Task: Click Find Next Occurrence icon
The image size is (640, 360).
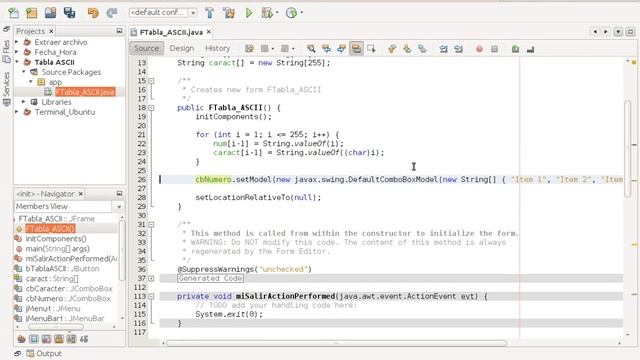Action: tap(341, 49)
